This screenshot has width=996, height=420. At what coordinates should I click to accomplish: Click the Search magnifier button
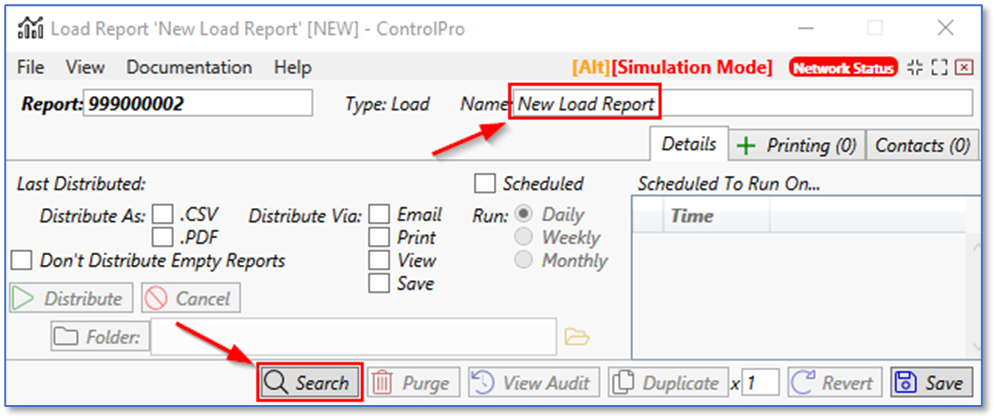(x=308, y=383)
